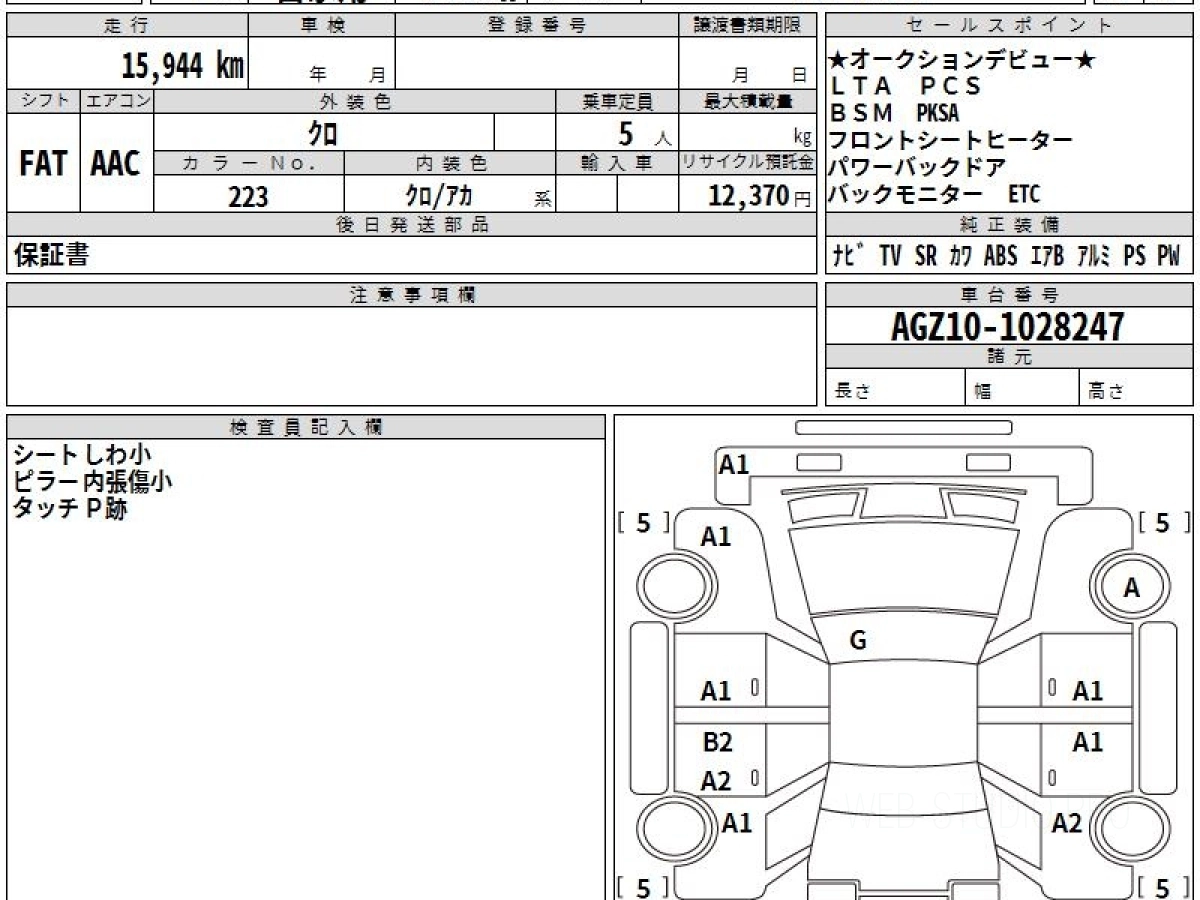Select the クロ/アカ interior colour value

click(438, 196)
